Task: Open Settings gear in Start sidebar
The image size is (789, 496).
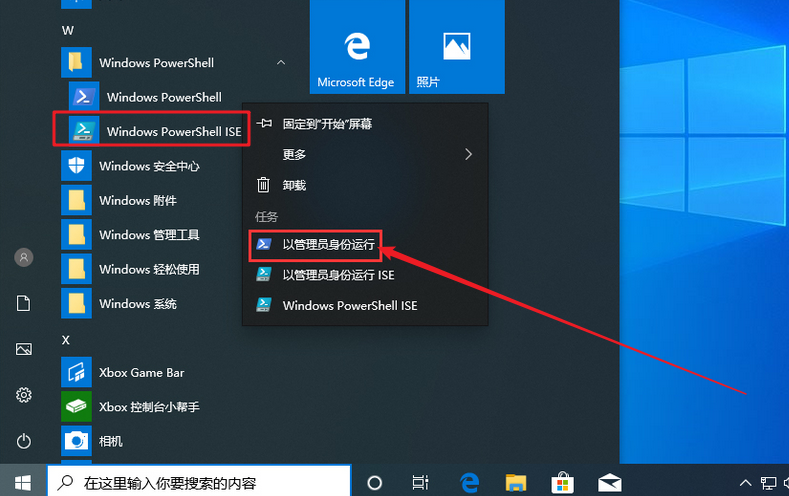Action: click(24, 395)
